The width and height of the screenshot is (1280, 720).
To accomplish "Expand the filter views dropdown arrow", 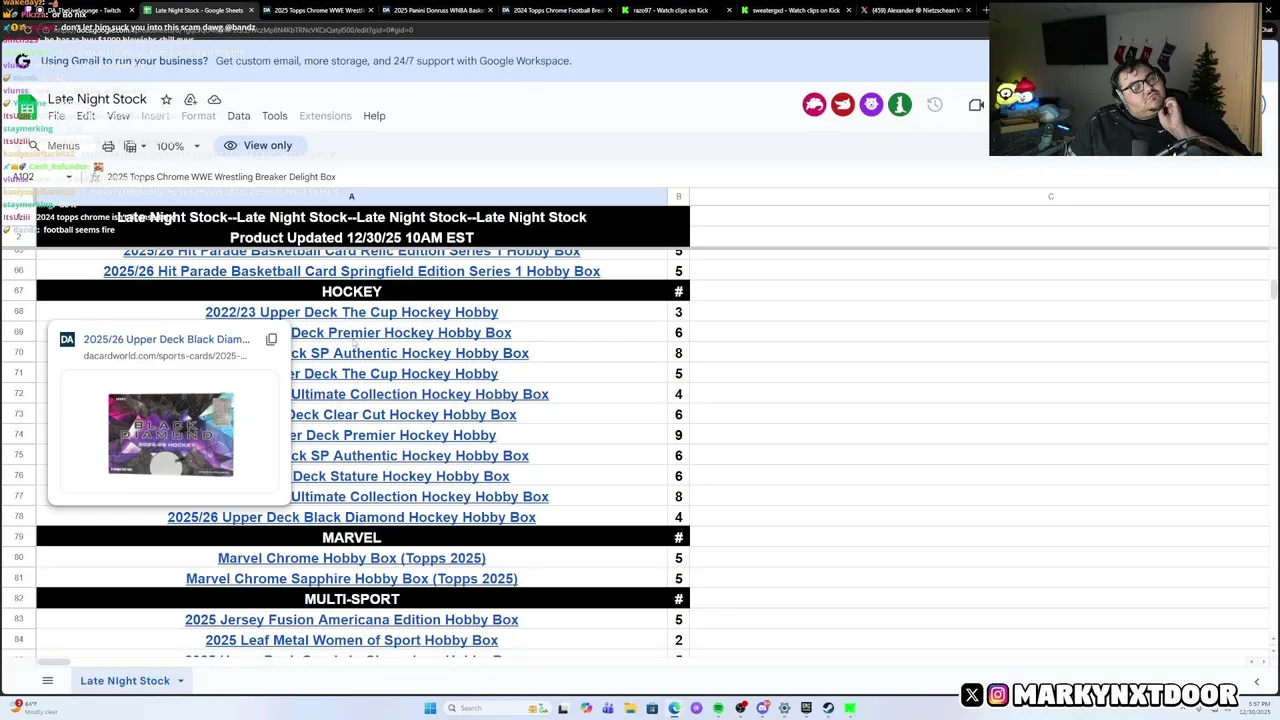I will tap(143, 146).
